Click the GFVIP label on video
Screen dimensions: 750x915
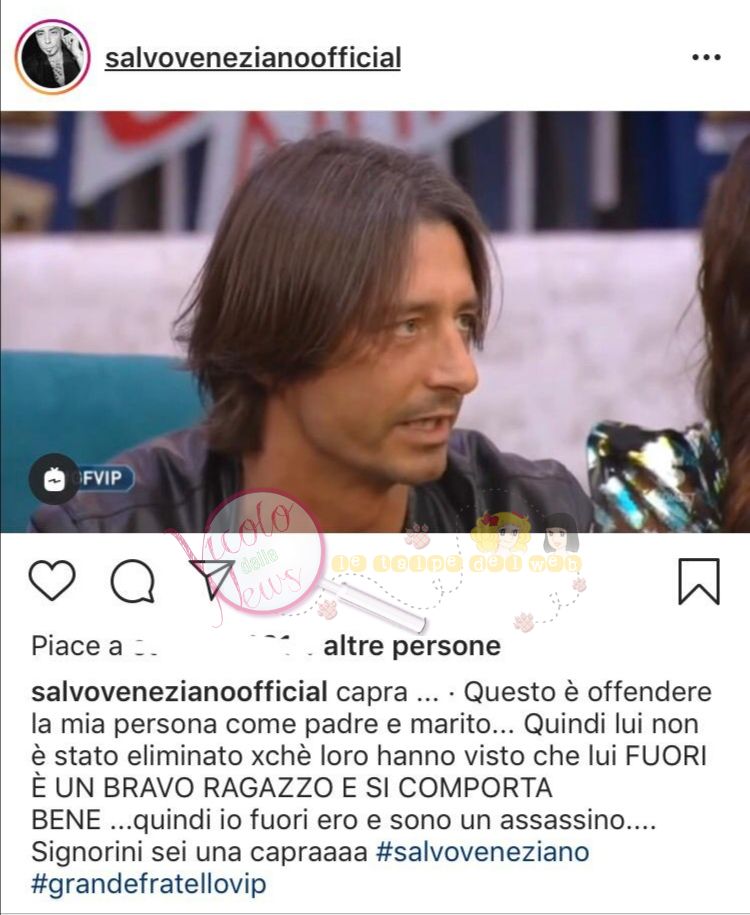[105, 479]
